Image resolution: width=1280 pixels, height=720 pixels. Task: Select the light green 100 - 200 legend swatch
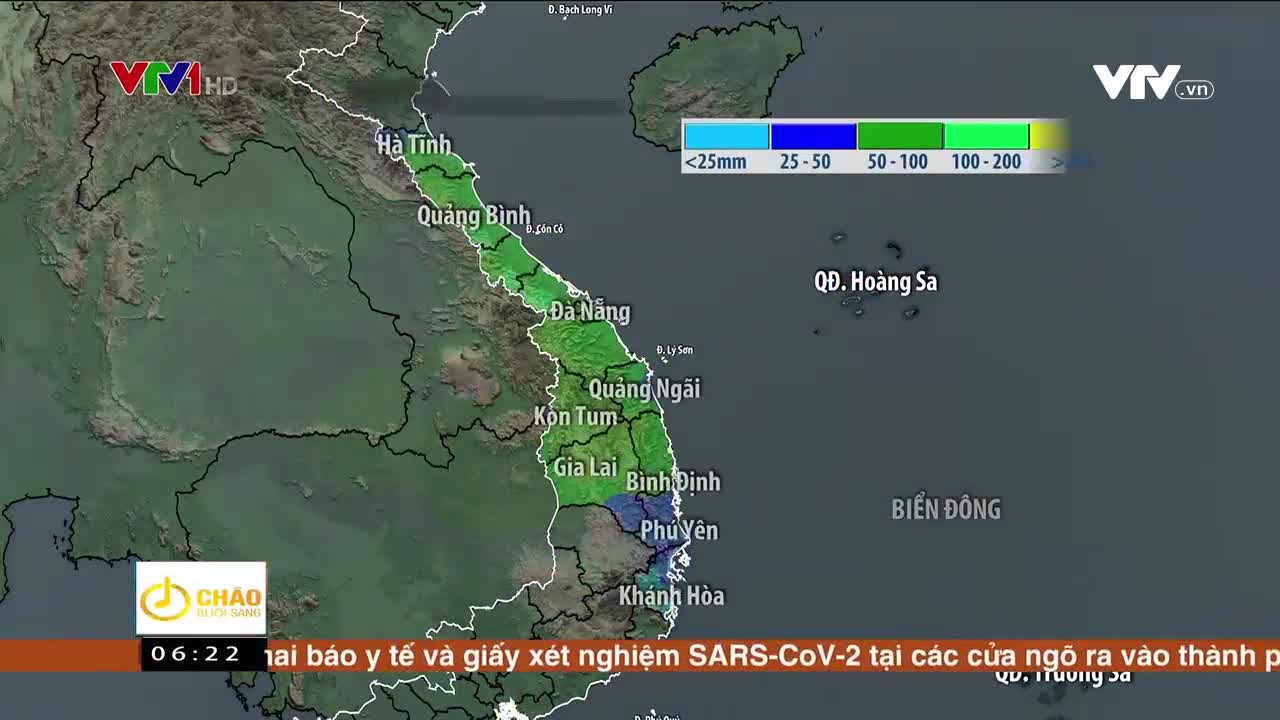pyautogui.click(x=986, y=136)
